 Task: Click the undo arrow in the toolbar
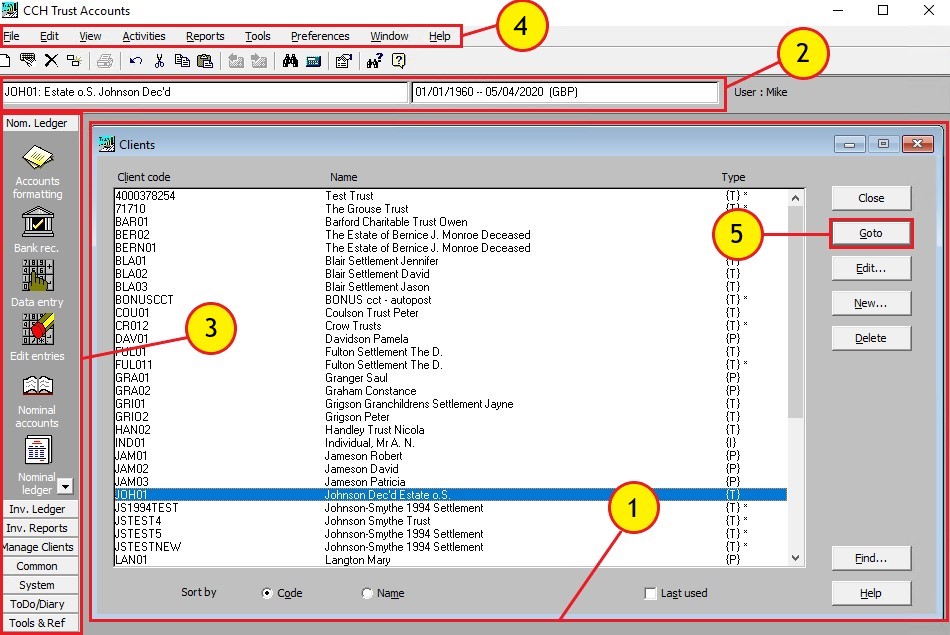[x=136, y=61]
